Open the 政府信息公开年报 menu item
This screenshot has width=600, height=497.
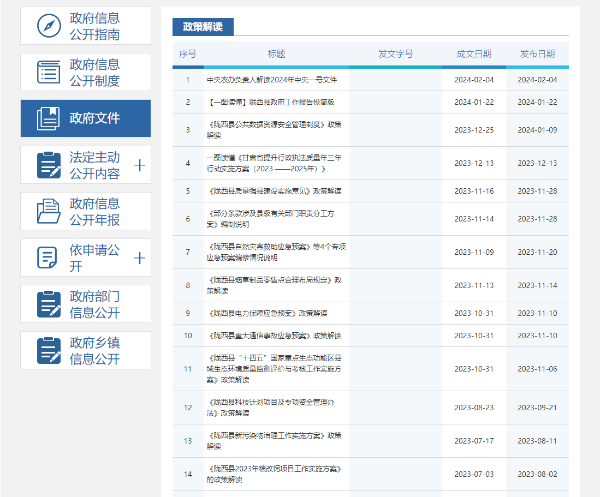coord(95,211)
